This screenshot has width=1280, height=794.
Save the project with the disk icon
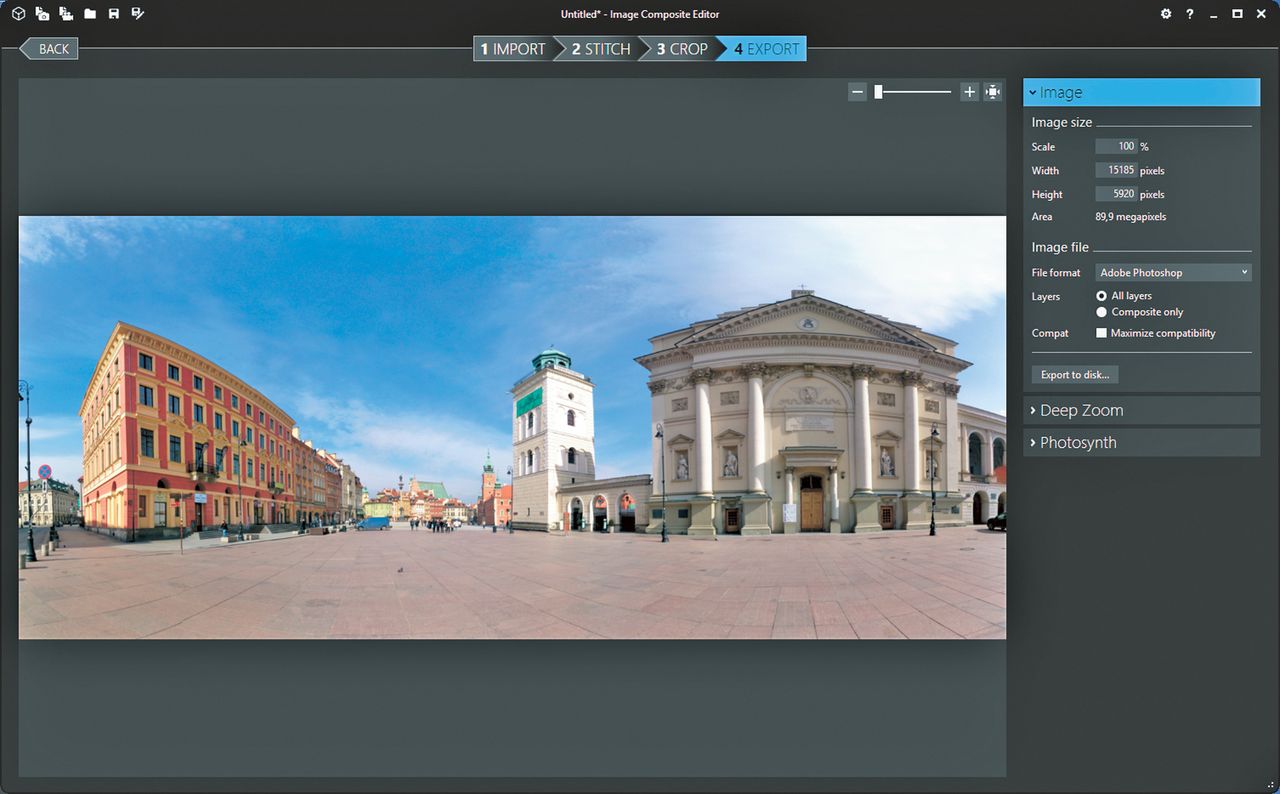(114, 14)
